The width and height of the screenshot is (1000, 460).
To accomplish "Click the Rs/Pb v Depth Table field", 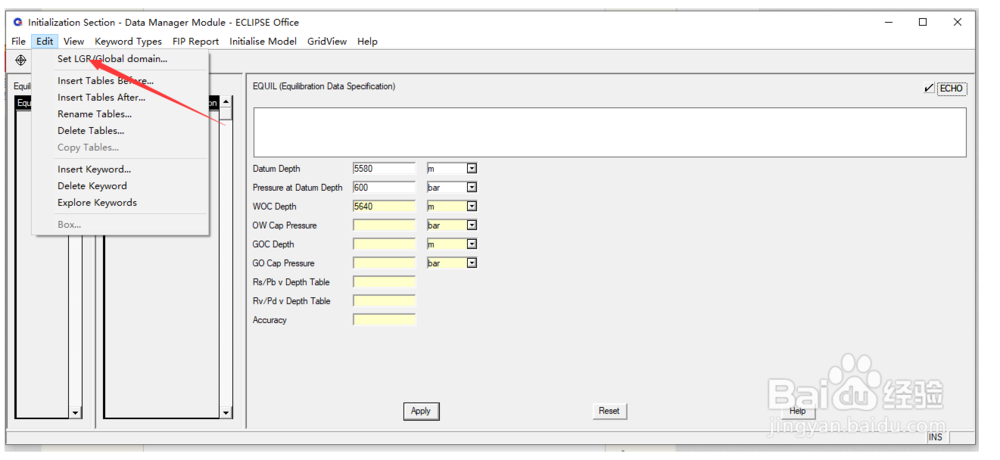I will [384, 282].
